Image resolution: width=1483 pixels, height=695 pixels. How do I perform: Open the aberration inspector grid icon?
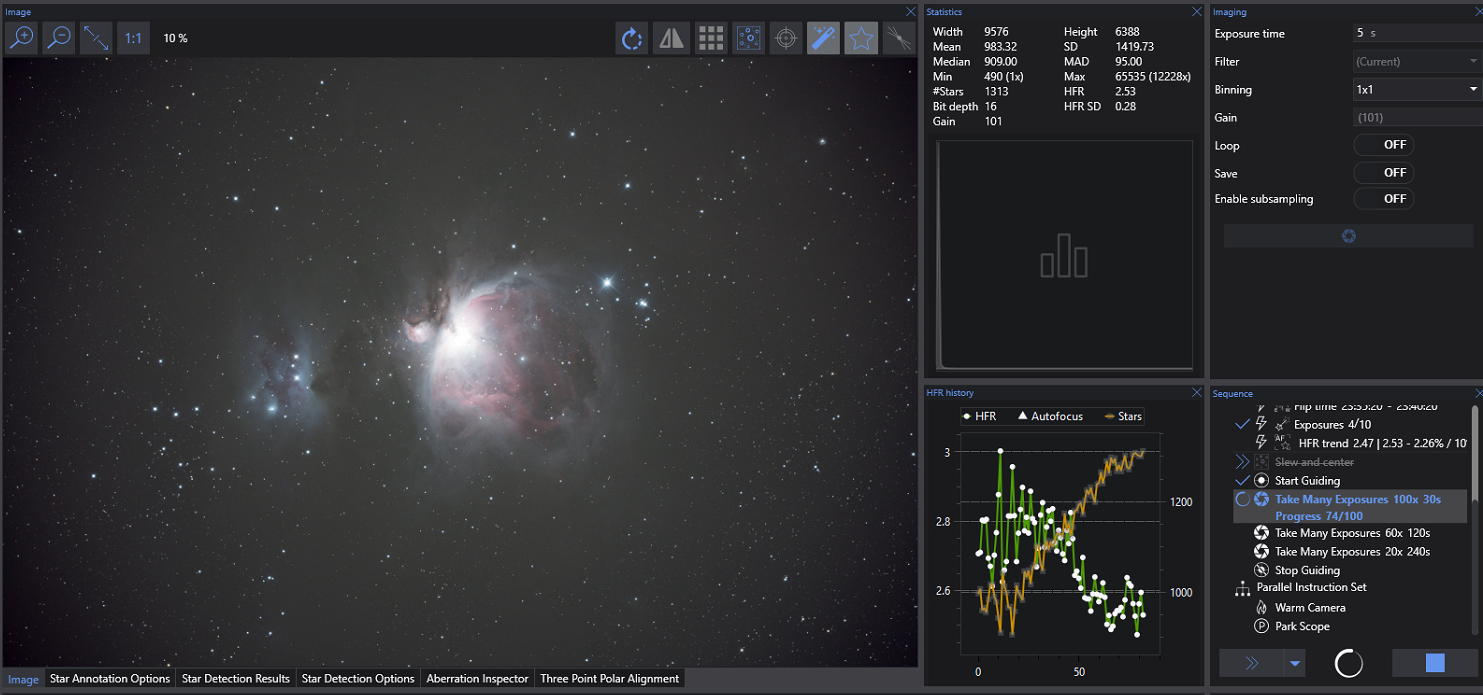[x=710, y=38]
